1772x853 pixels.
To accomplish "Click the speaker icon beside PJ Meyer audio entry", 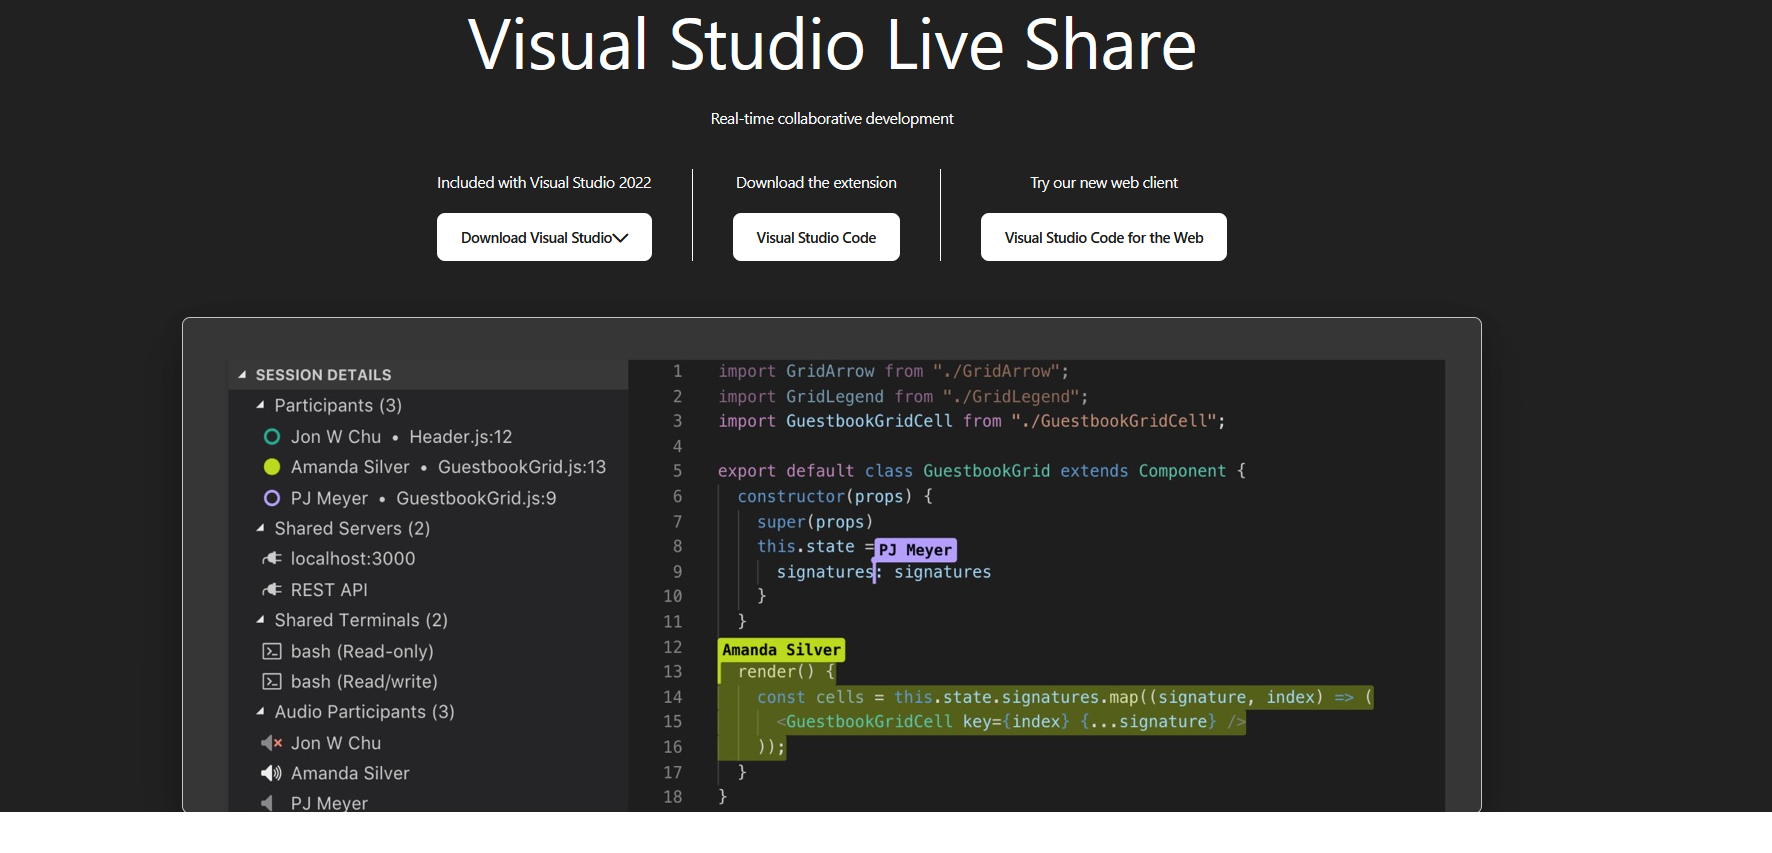I will tap(267, 803).
